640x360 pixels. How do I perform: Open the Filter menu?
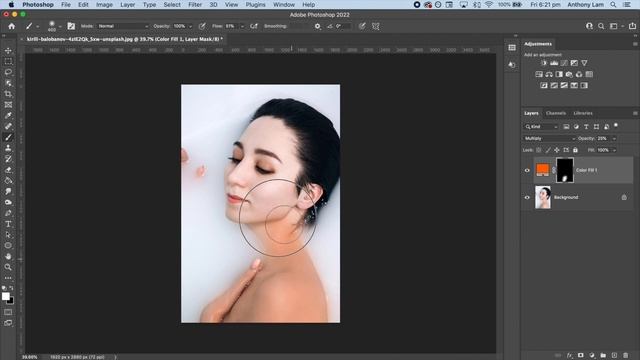click(x=195, y=4)
